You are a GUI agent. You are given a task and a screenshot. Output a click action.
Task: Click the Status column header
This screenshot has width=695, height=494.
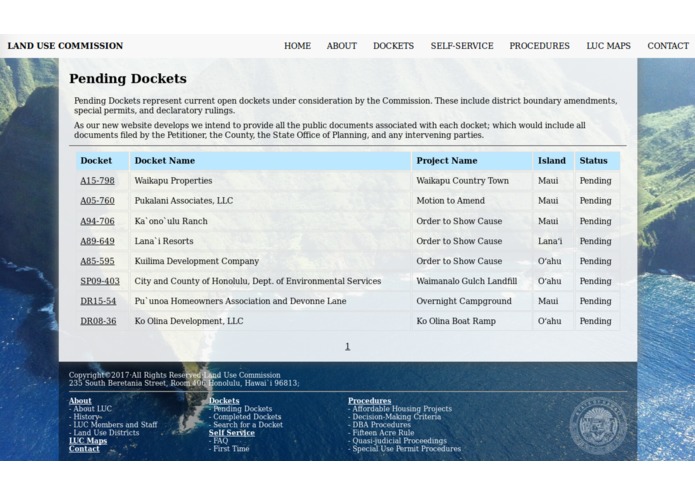pyautogui.click(x=597, y=161)
